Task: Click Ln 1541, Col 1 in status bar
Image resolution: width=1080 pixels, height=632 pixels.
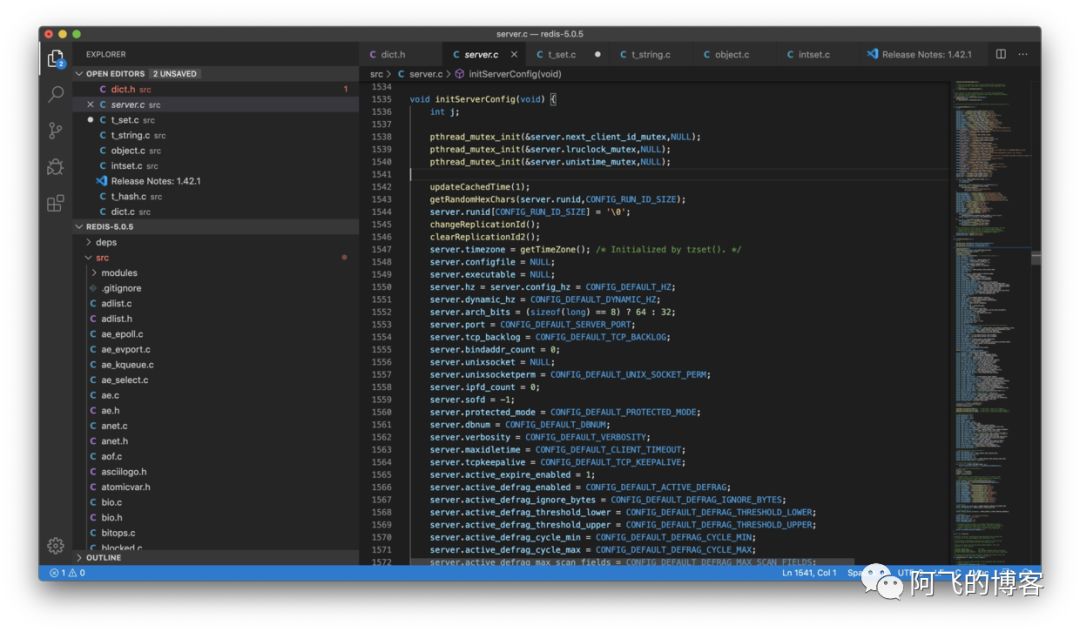Action: click(809, 573)
